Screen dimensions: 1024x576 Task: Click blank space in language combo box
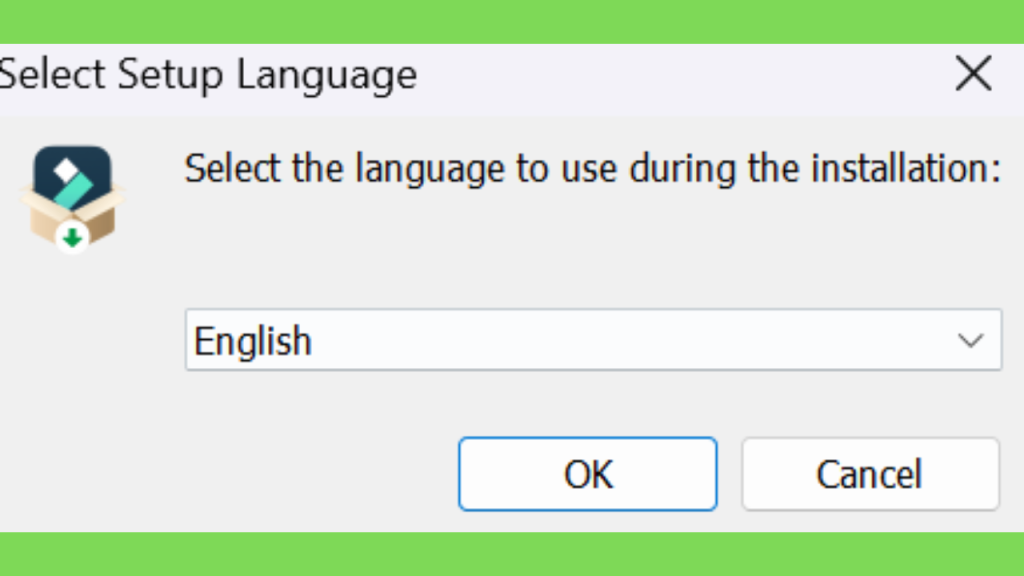click(x=627, y=340)
